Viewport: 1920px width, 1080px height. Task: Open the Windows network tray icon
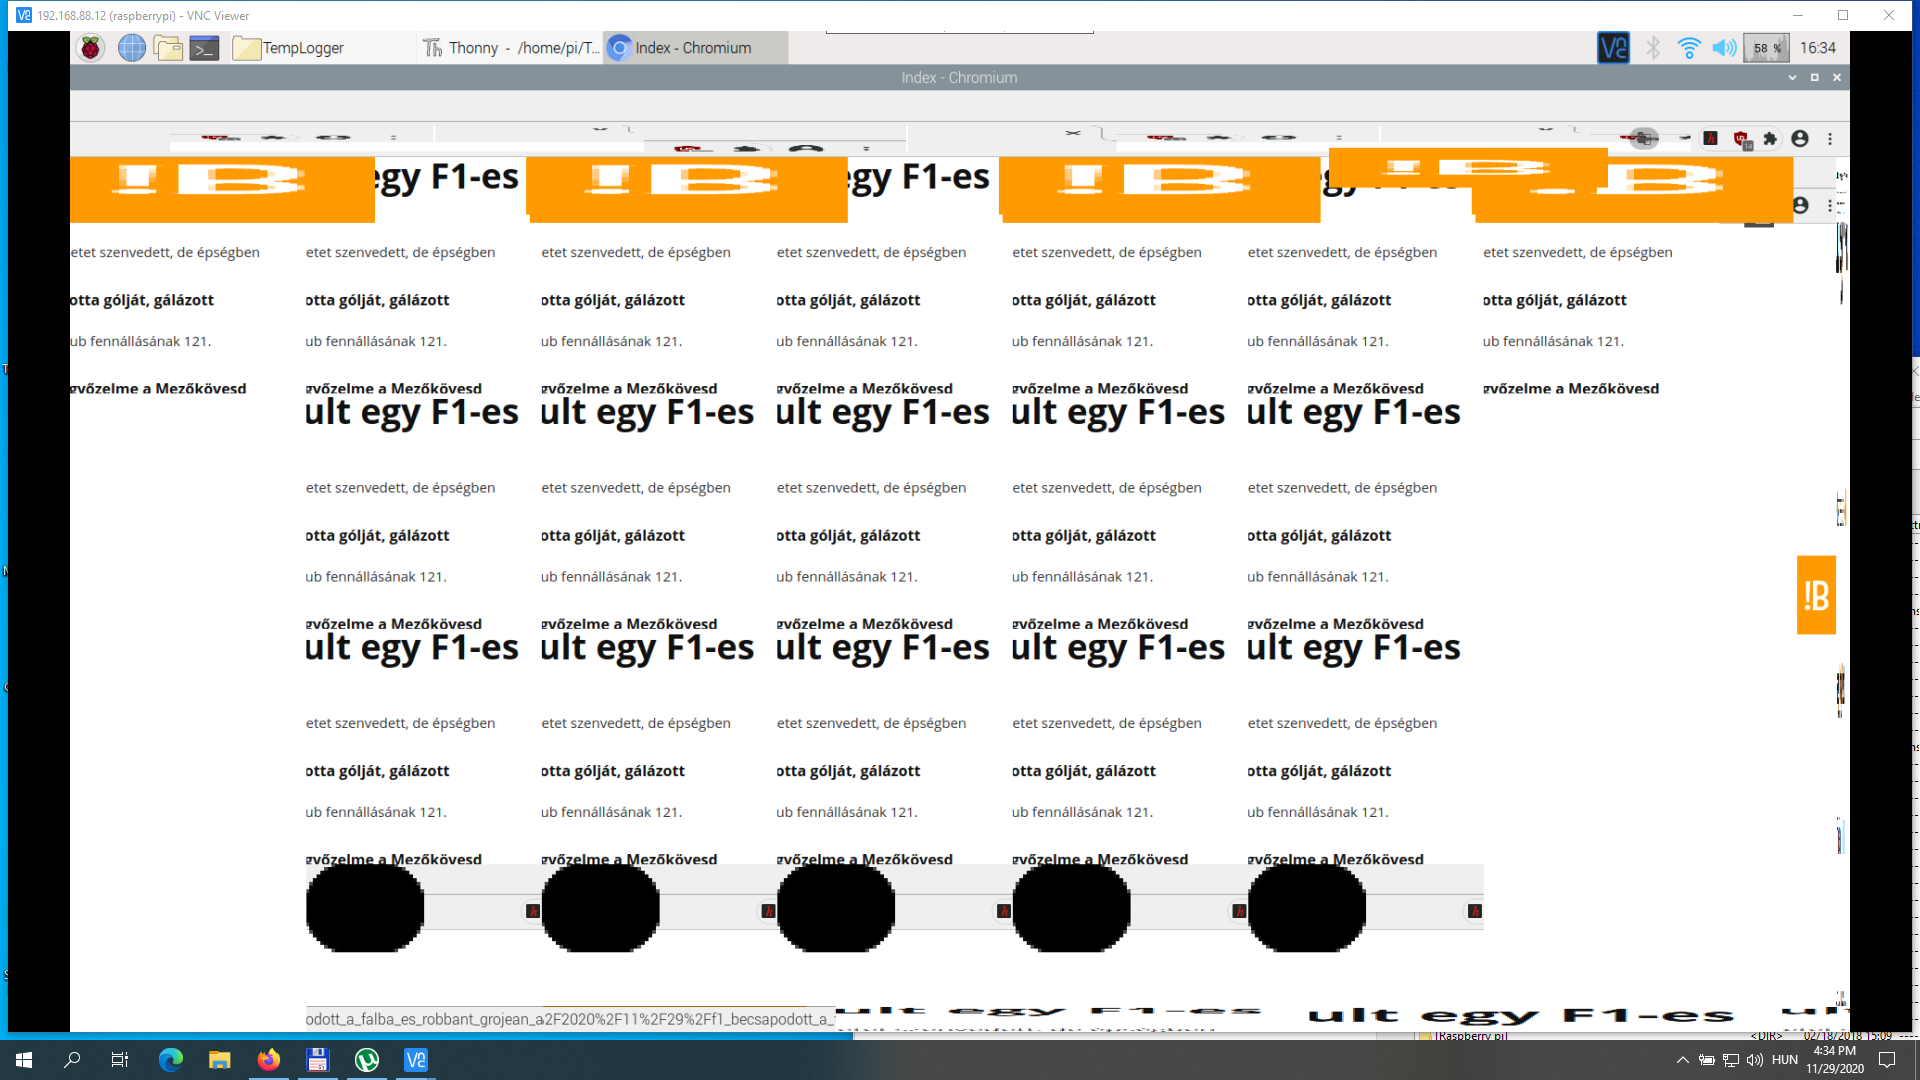(1731, 1060)
